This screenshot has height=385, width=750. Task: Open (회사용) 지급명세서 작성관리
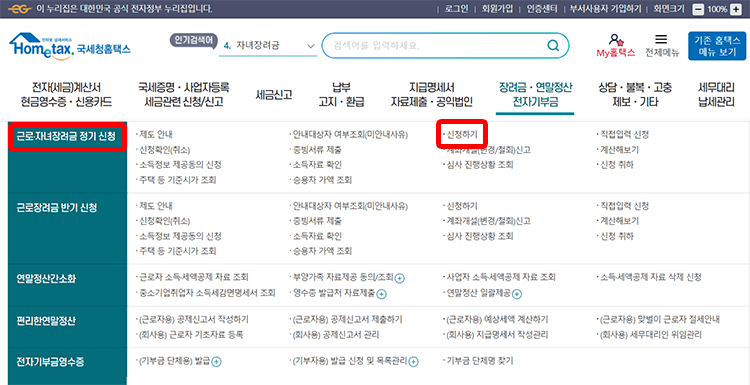click(x=496, y=335)
